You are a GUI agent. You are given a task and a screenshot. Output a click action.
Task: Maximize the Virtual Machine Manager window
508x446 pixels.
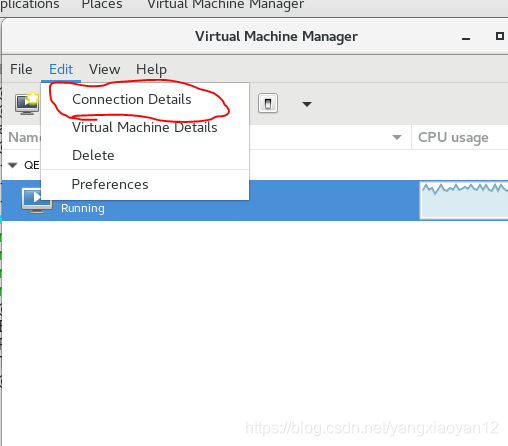point(500,36)
